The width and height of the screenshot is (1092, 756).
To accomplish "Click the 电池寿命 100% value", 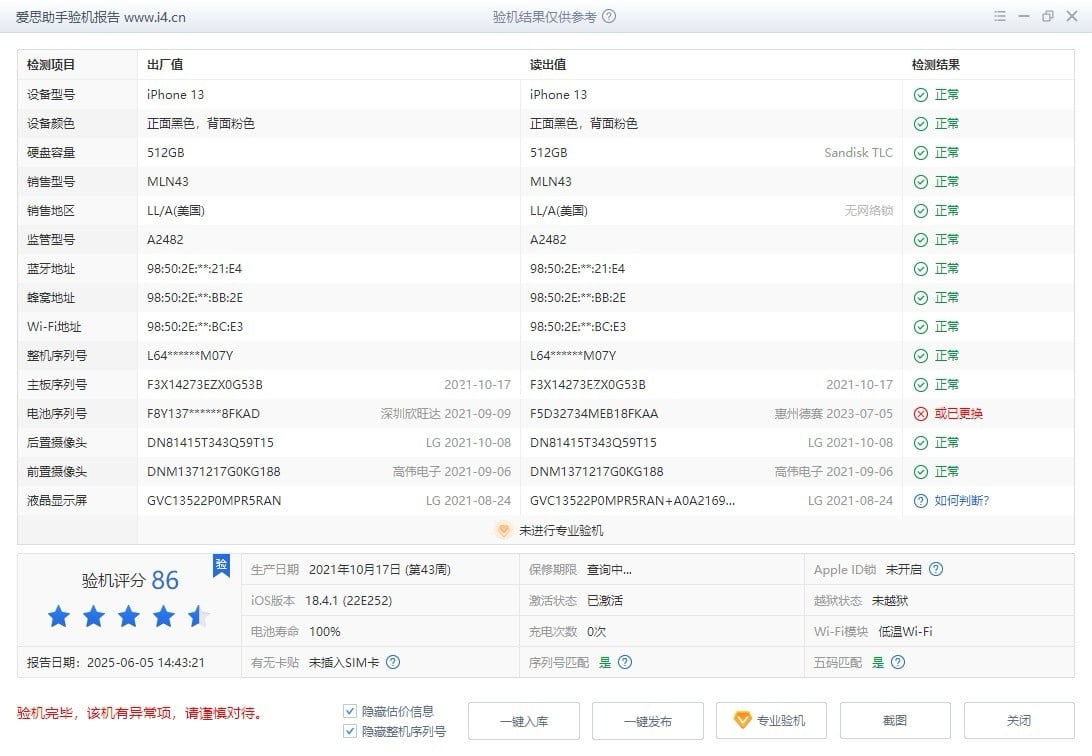I will [325, 631].
